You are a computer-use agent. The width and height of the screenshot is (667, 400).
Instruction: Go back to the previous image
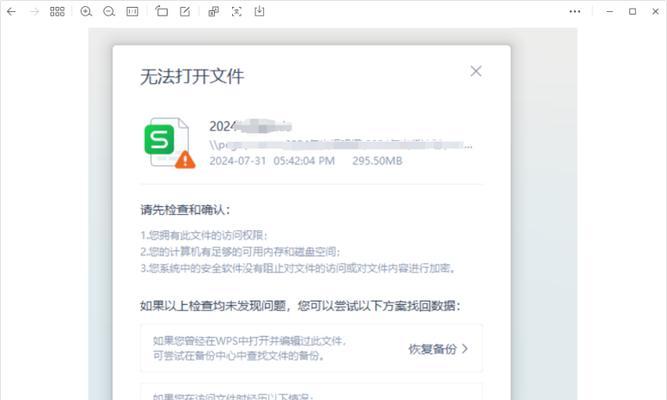[x=11, y=11]
